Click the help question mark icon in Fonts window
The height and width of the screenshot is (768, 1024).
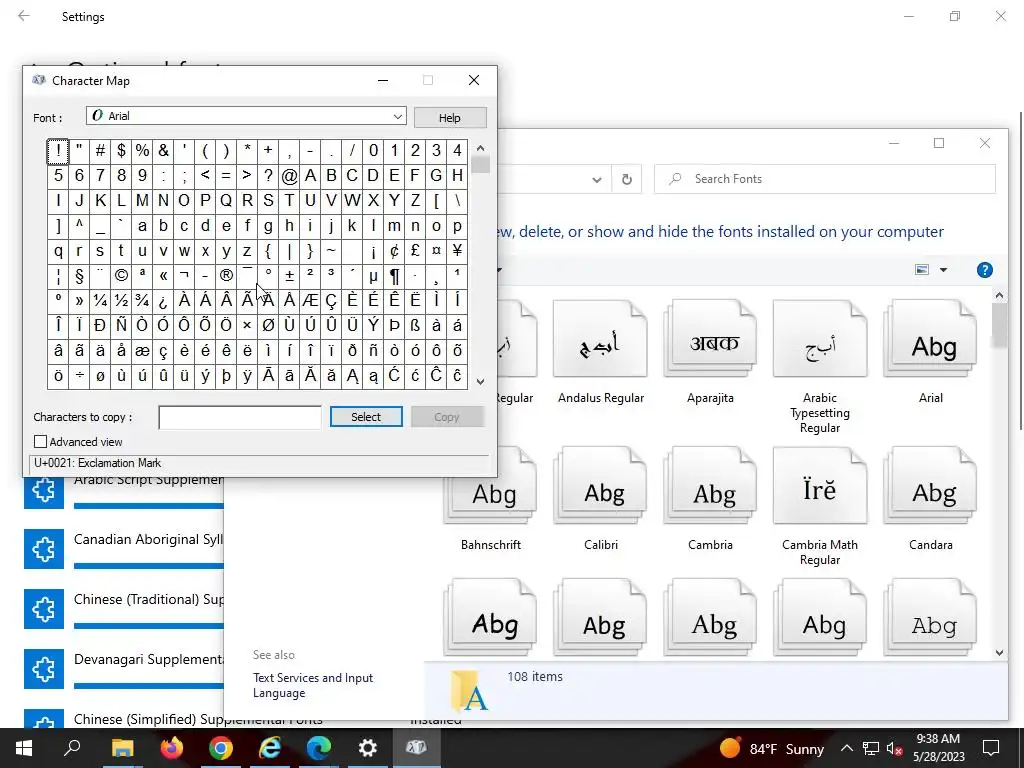coord(984,270)
